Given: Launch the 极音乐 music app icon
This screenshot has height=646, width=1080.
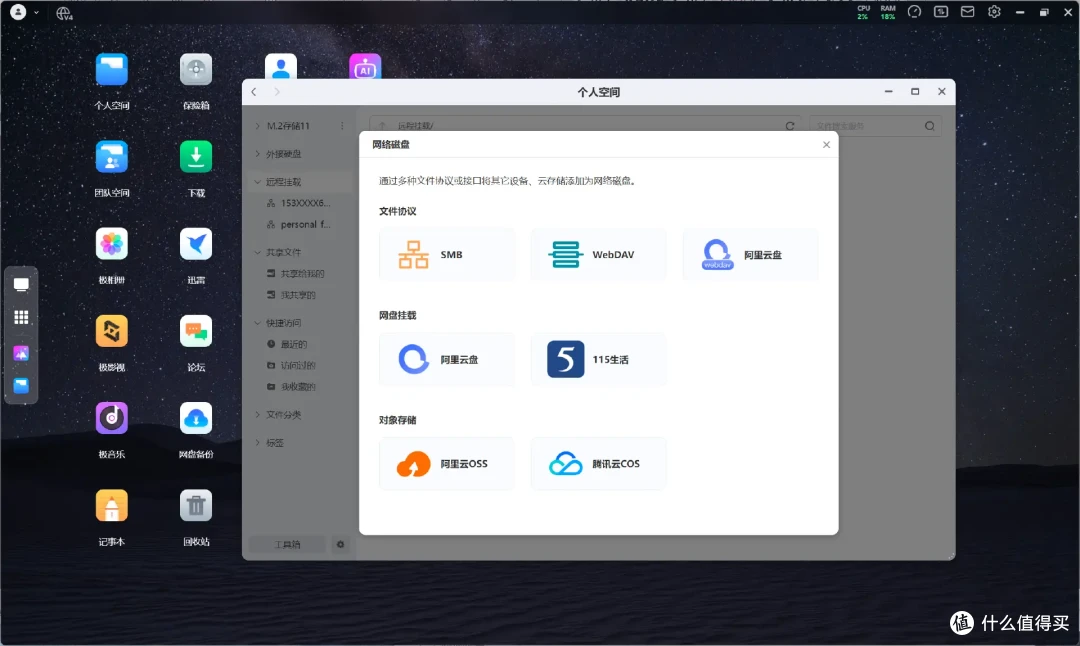Looking at the screenshot, I should click(x=112, y=418).
